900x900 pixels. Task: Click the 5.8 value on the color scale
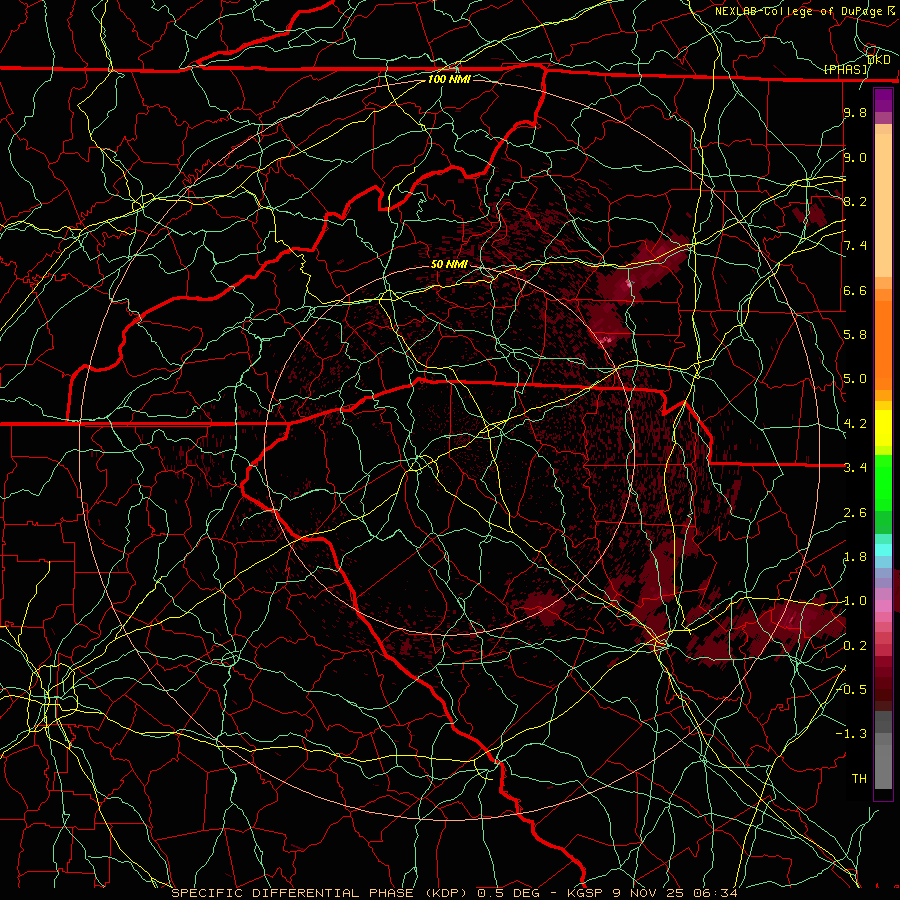click(x=855, y=335)
